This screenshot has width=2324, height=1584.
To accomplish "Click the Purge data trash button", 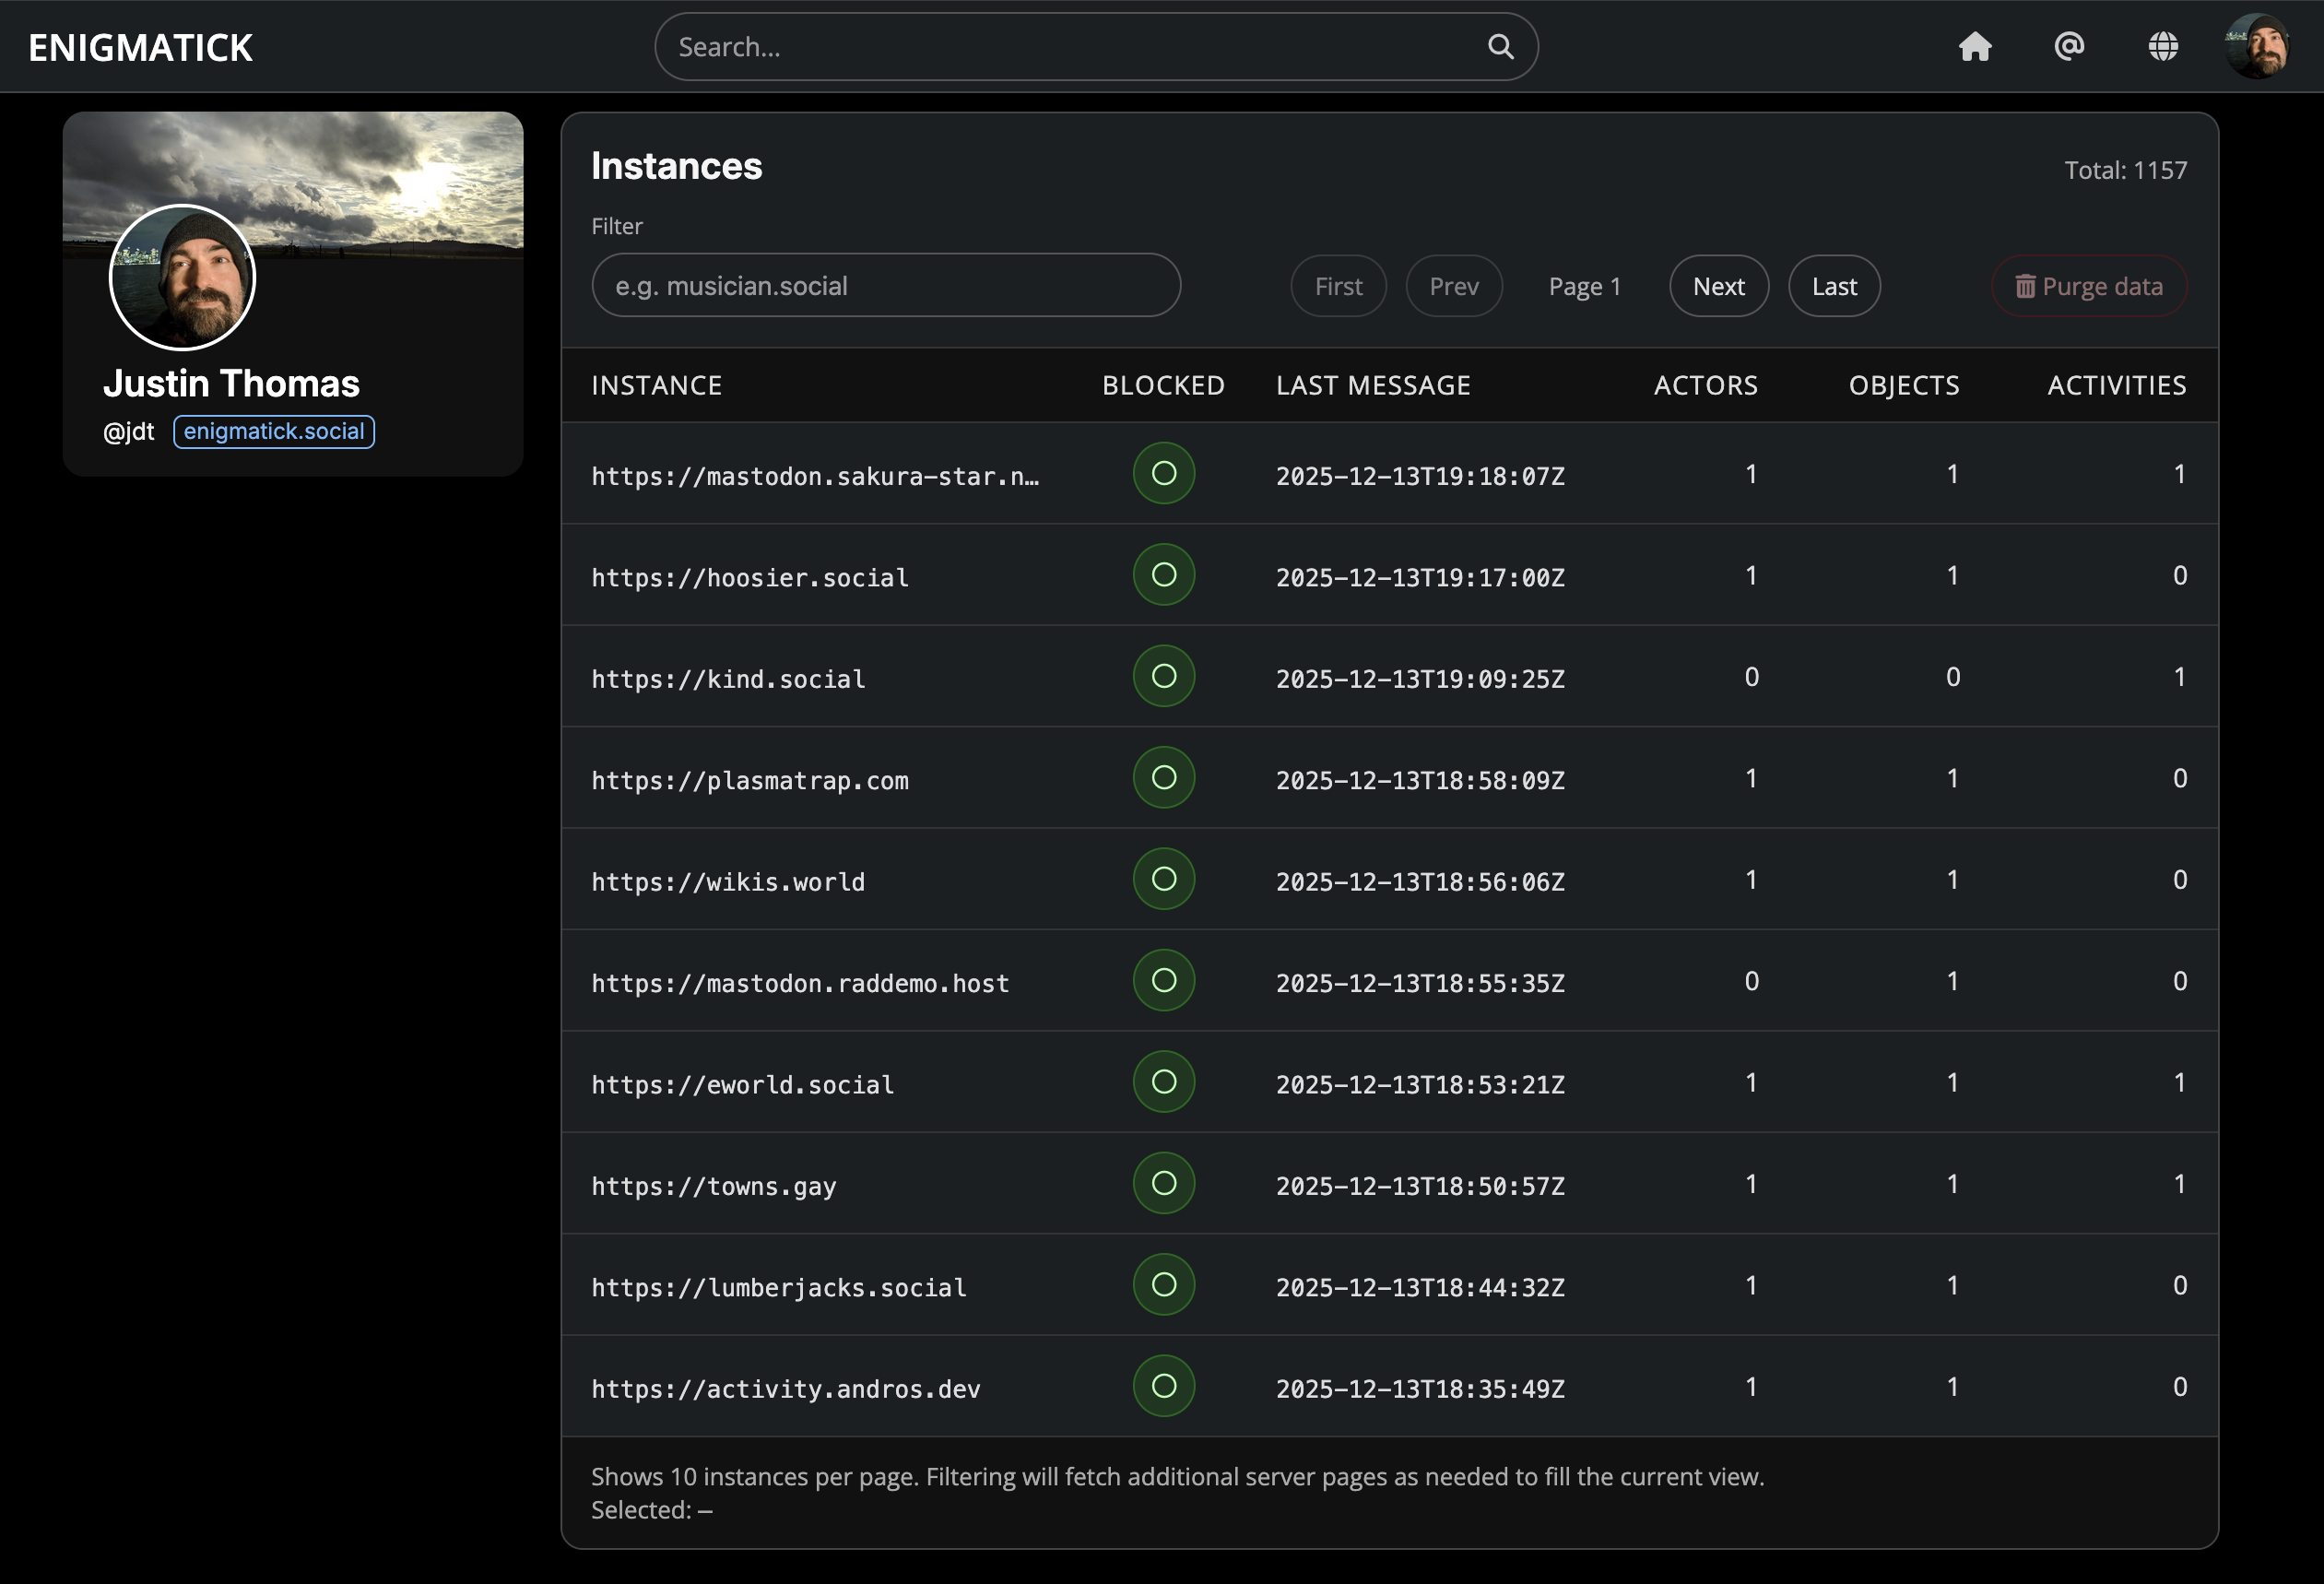I will pyautogui.click(x=2088, y=287).
